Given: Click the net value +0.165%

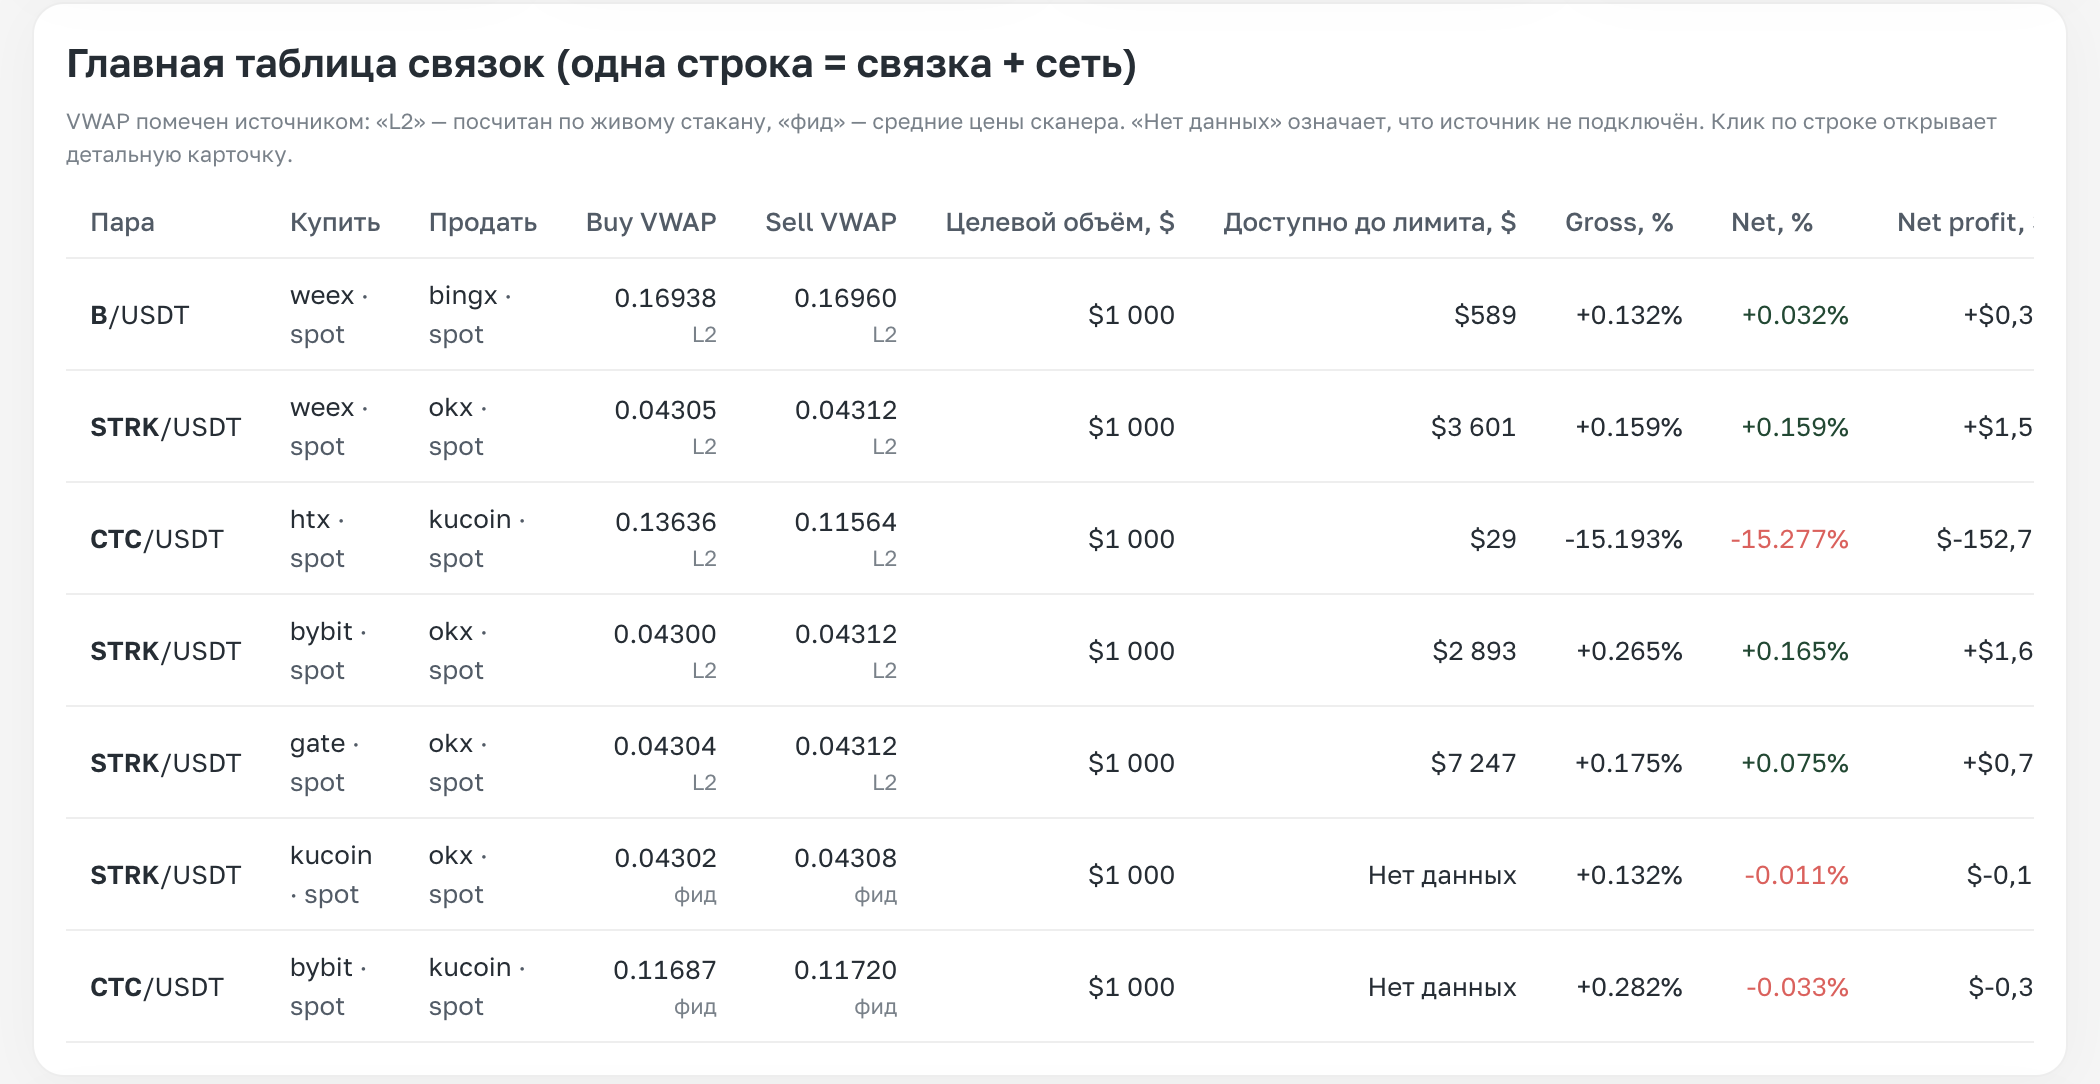Looking at the screenshot, I should click(1795, 651).
